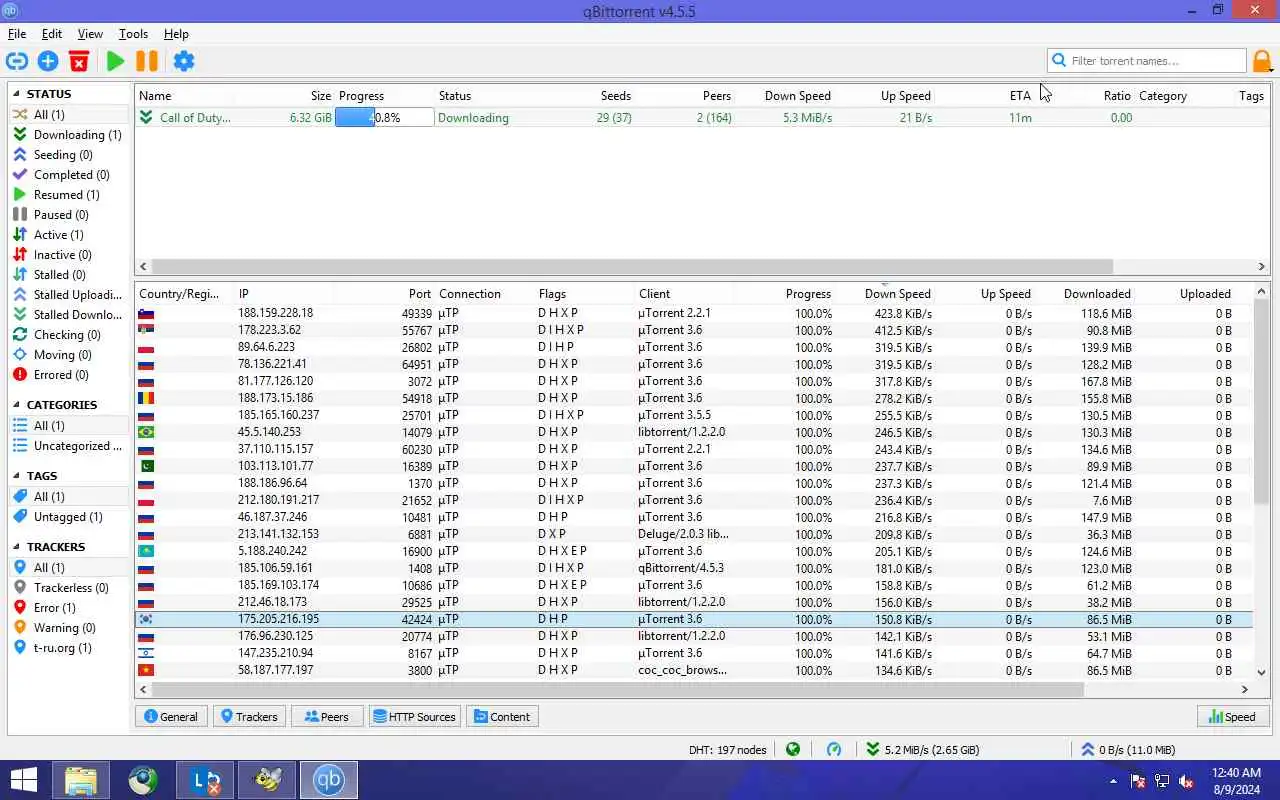Switch to the Peers tab
Viewport: 1280px width, 800px height.
tap(327, 716)
